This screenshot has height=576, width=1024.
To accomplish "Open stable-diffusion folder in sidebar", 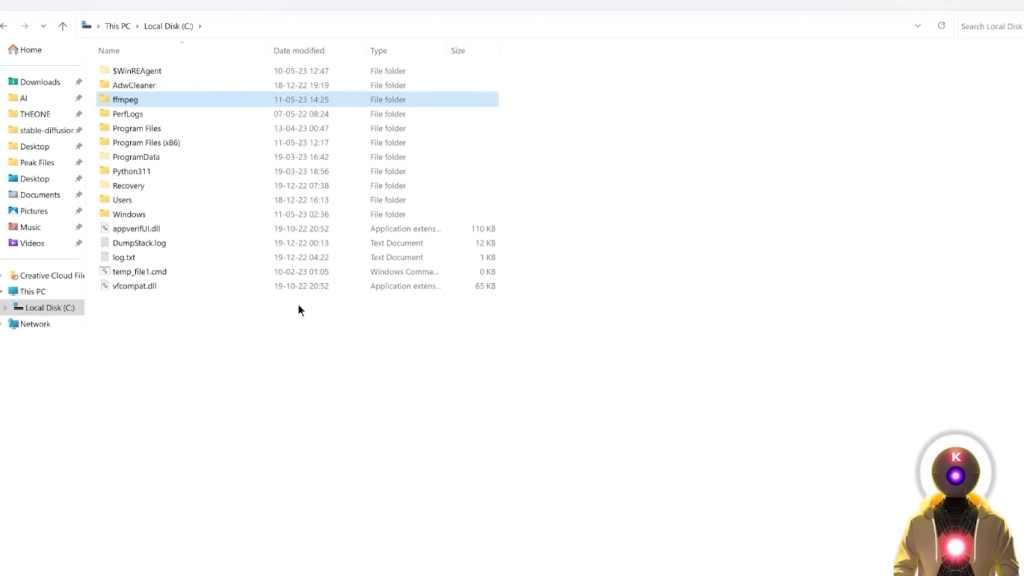I will [46, 130].
